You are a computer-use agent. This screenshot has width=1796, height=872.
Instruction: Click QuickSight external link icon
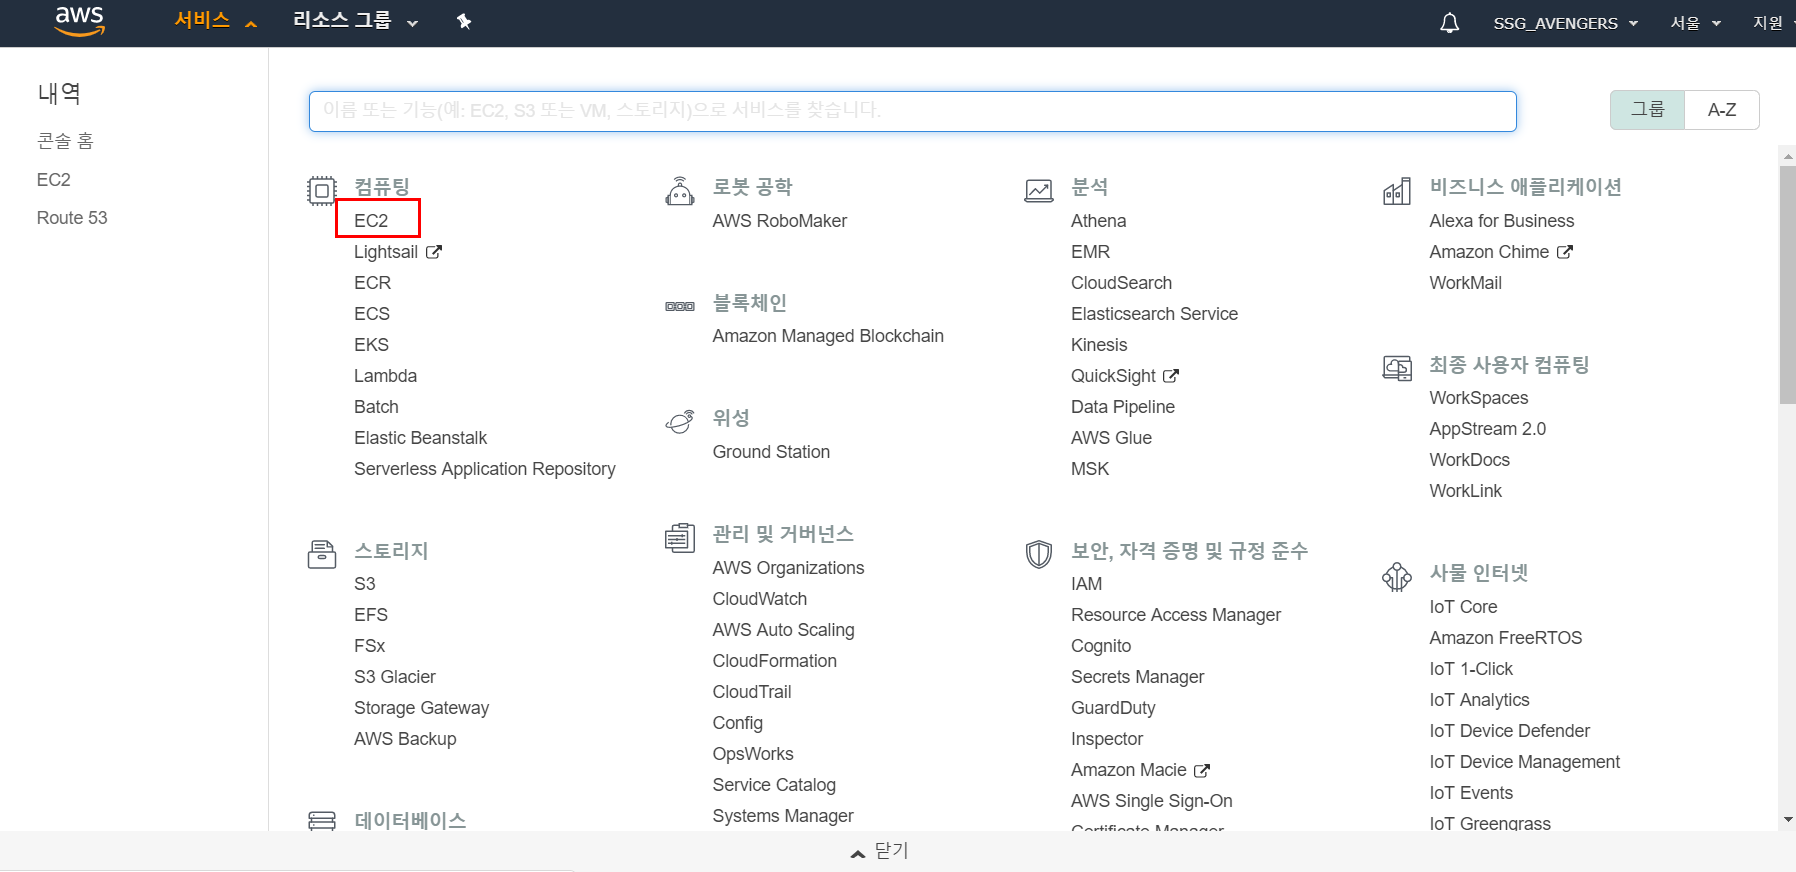tap(1170, 376)
